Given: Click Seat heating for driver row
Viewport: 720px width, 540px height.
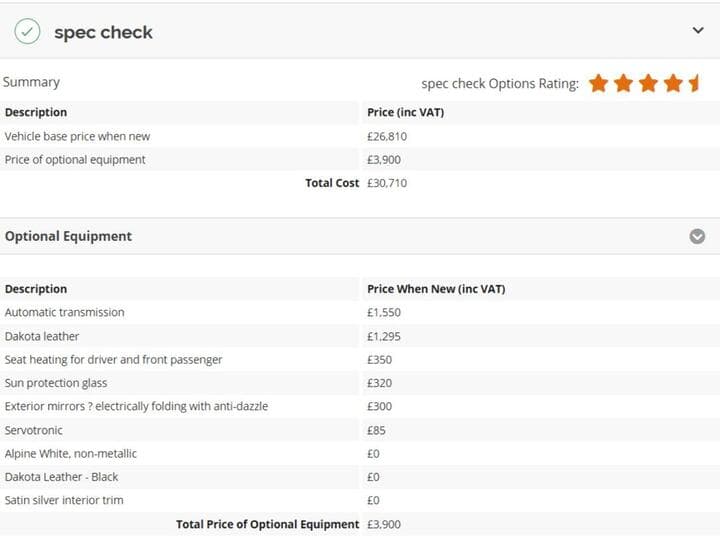Looking at the screenshot, I should (360, 360).
